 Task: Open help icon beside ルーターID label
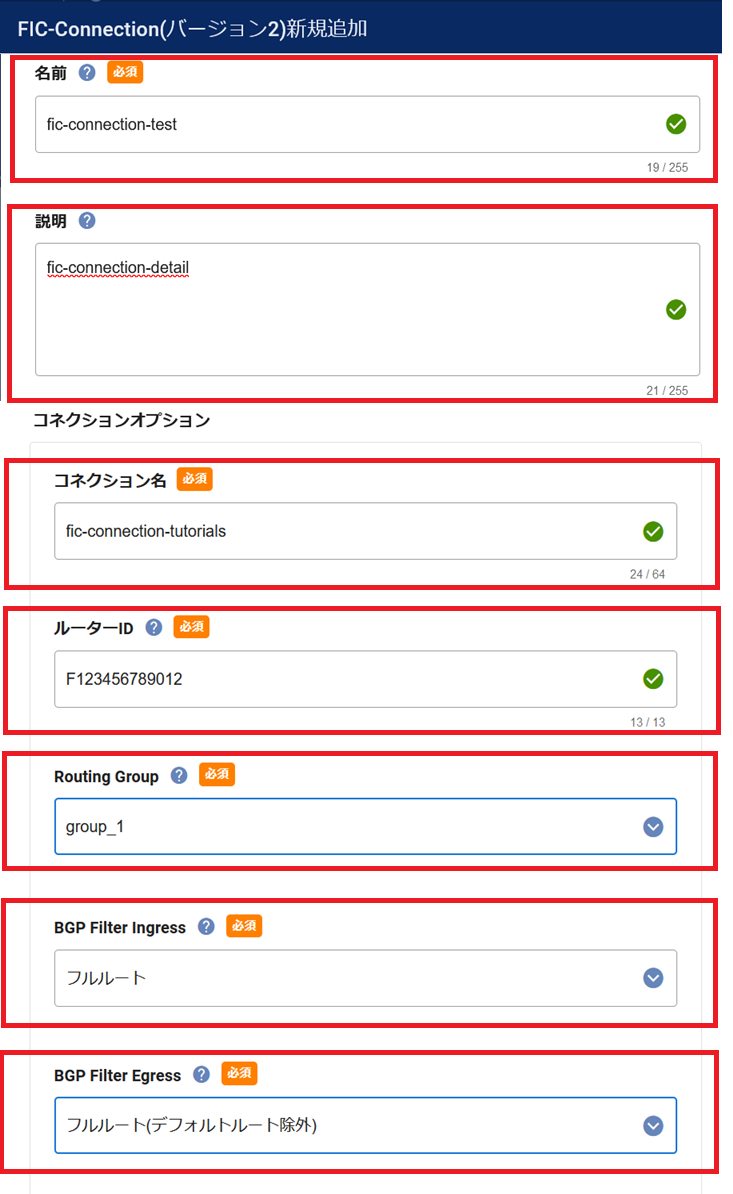(x=154, y=627)
